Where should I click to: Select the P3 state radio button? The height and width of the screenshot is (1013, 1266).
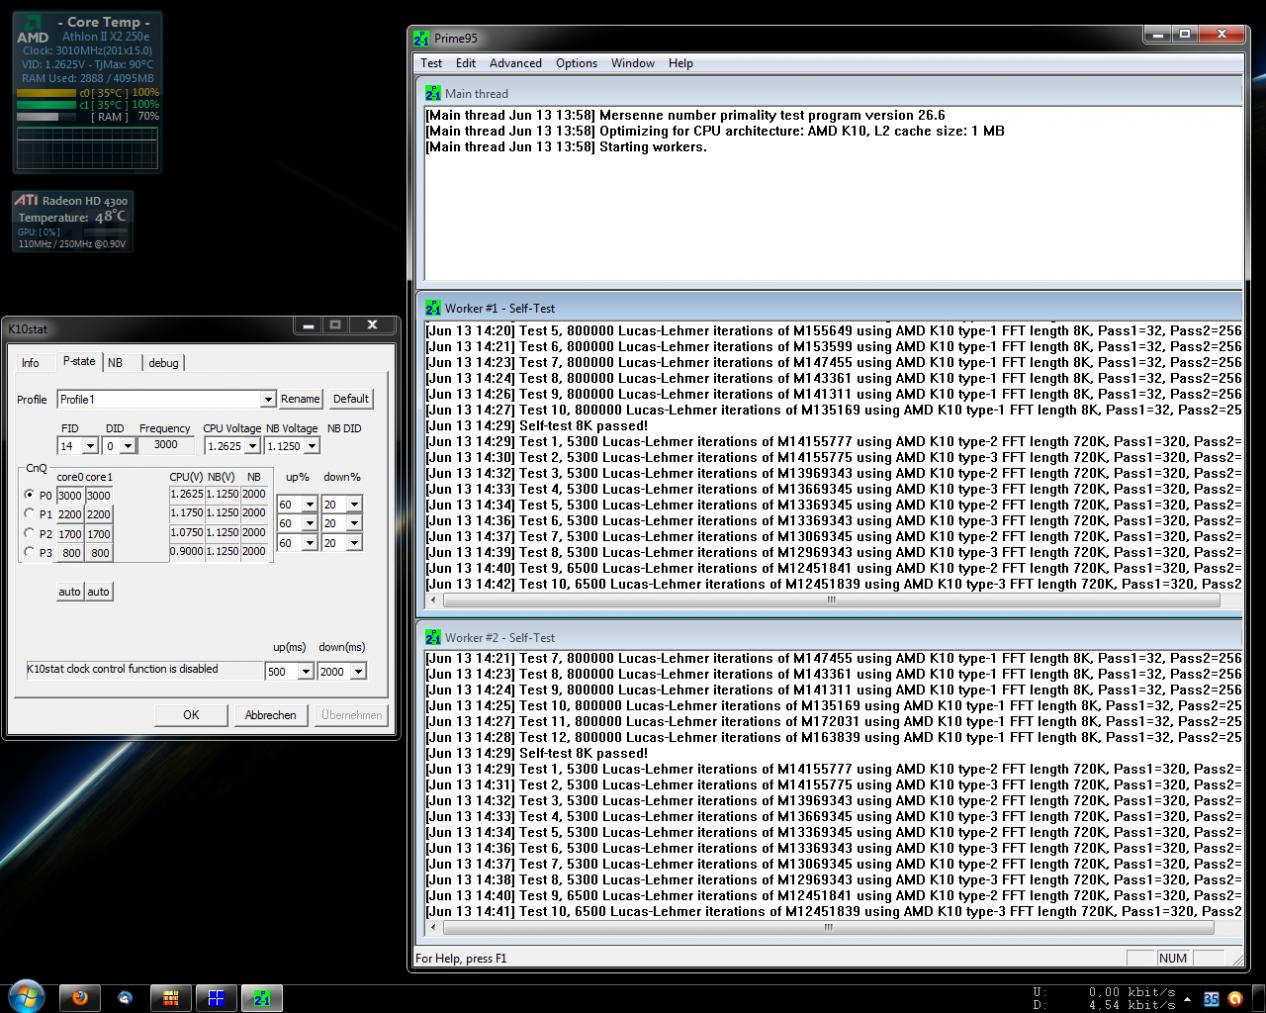(x=30, y=552)
